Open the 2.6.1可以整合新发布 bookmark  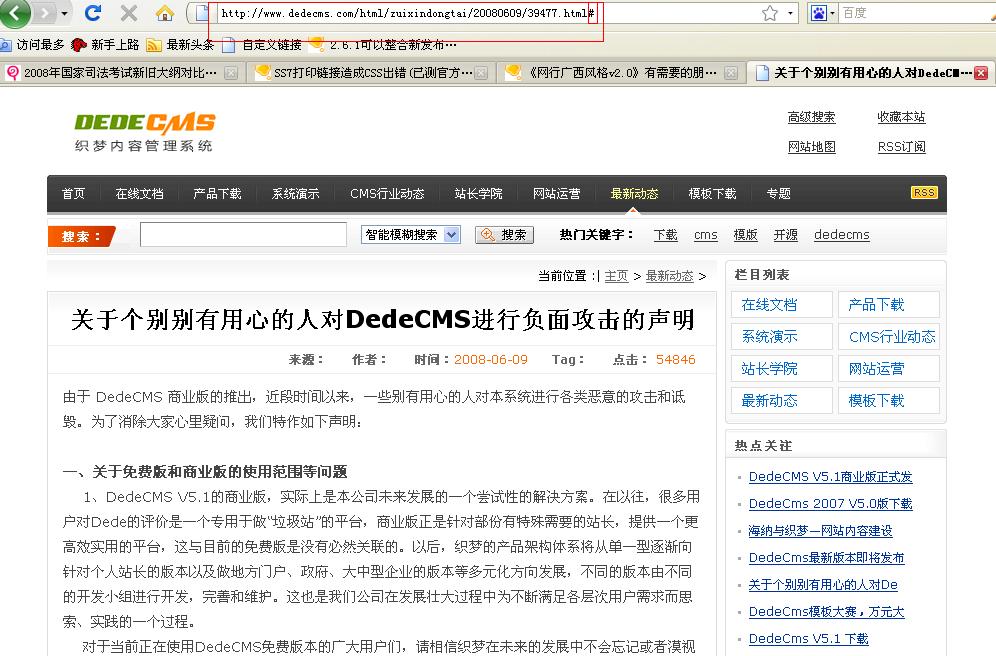point(382,44)
